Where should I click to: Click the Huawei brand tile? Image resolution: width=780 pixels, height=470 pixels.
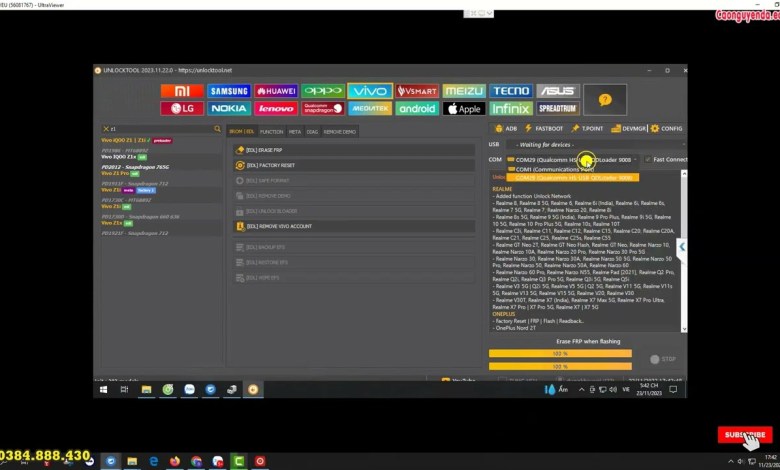coord(275,91)
